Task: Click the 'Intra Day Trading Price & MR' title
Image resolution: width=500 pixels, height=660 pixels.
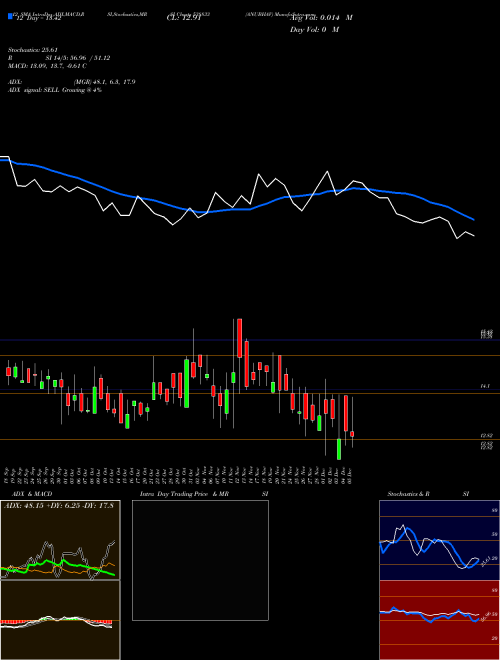Action: point(184,494)
